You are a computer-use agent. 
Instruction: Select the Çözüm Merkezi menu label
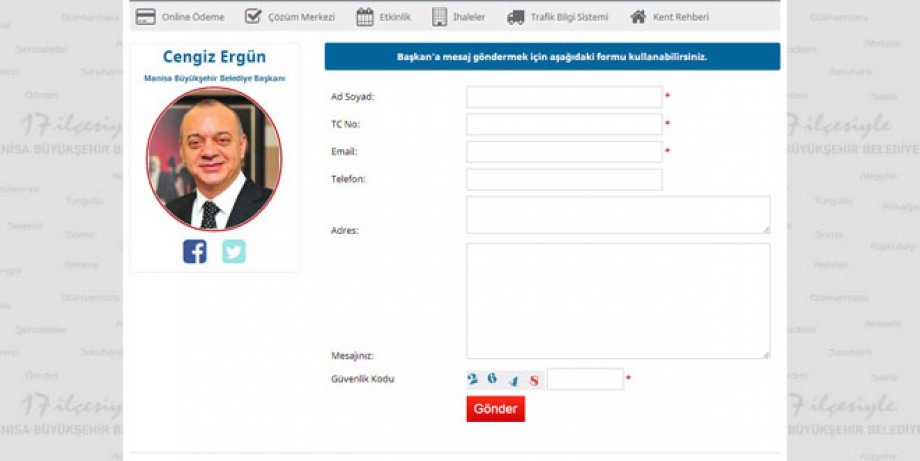click(302, 17)
